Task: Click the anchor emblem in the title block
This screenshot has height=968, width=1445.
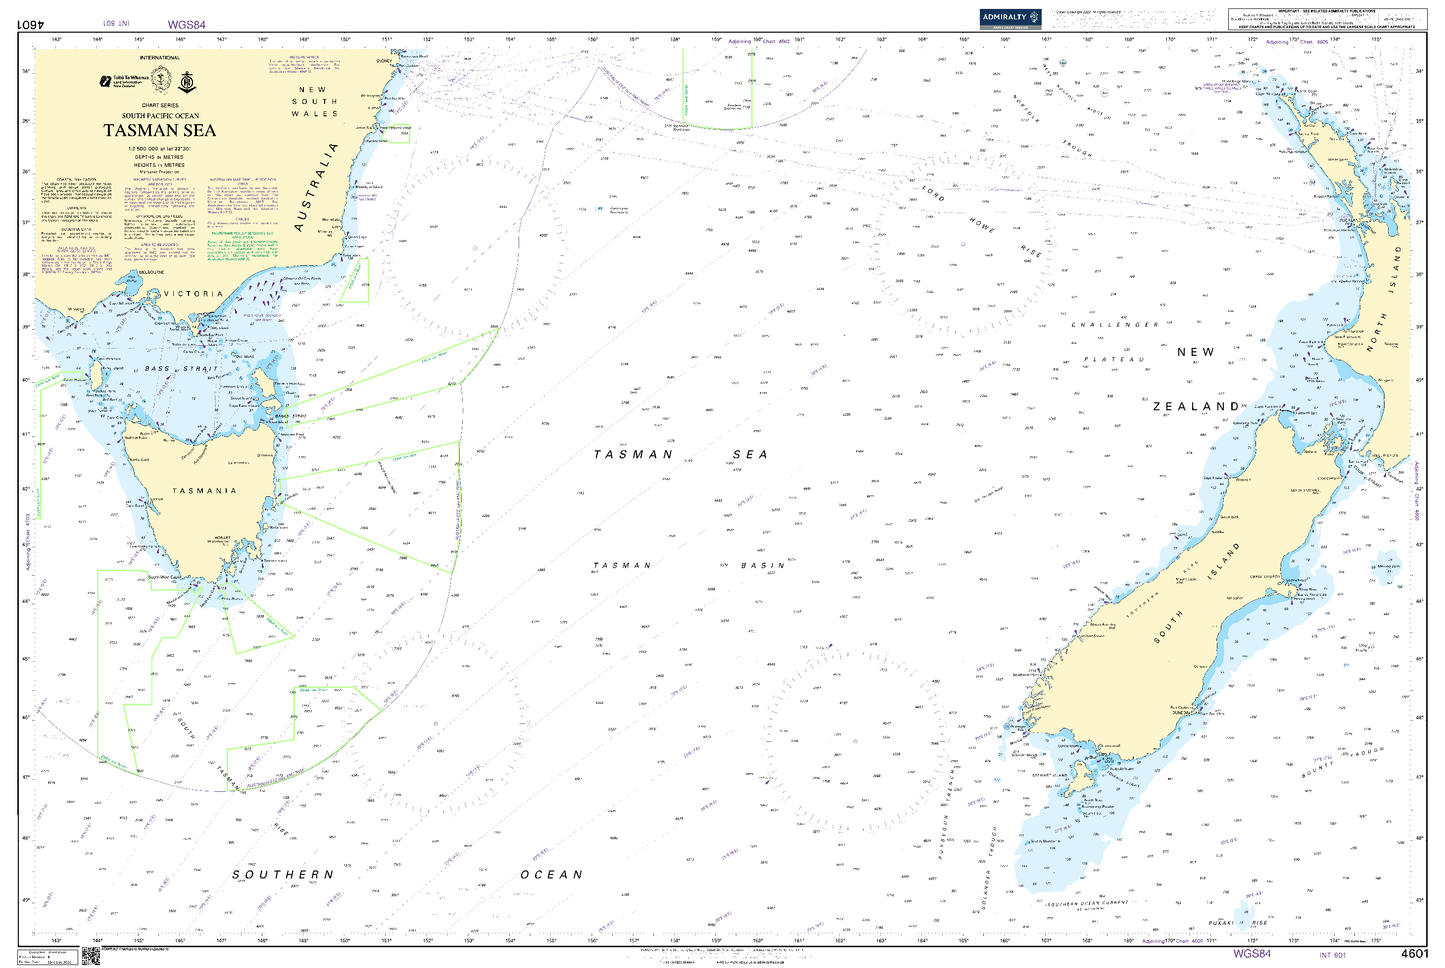Action: pos(186,80)
